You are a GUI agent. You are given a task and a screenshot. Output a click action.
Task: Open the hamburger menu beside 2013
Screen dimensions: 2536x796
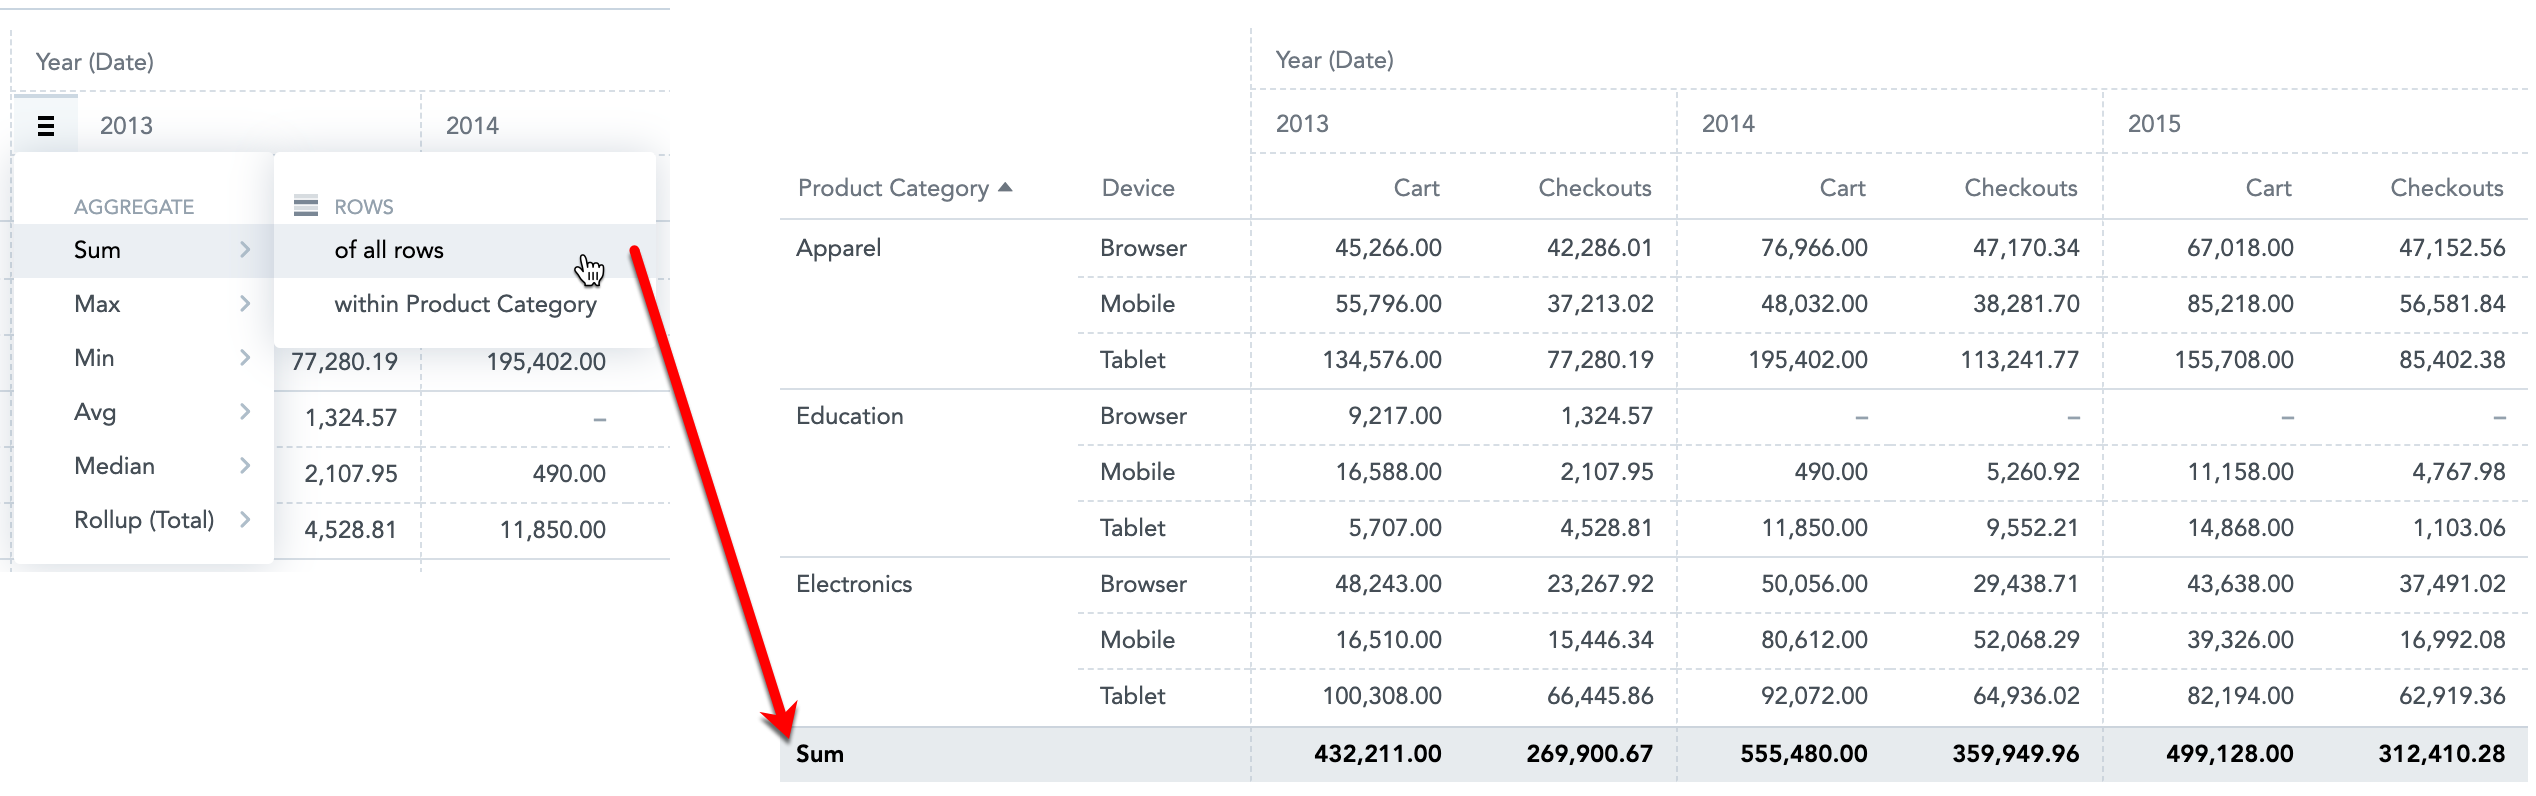45,126
